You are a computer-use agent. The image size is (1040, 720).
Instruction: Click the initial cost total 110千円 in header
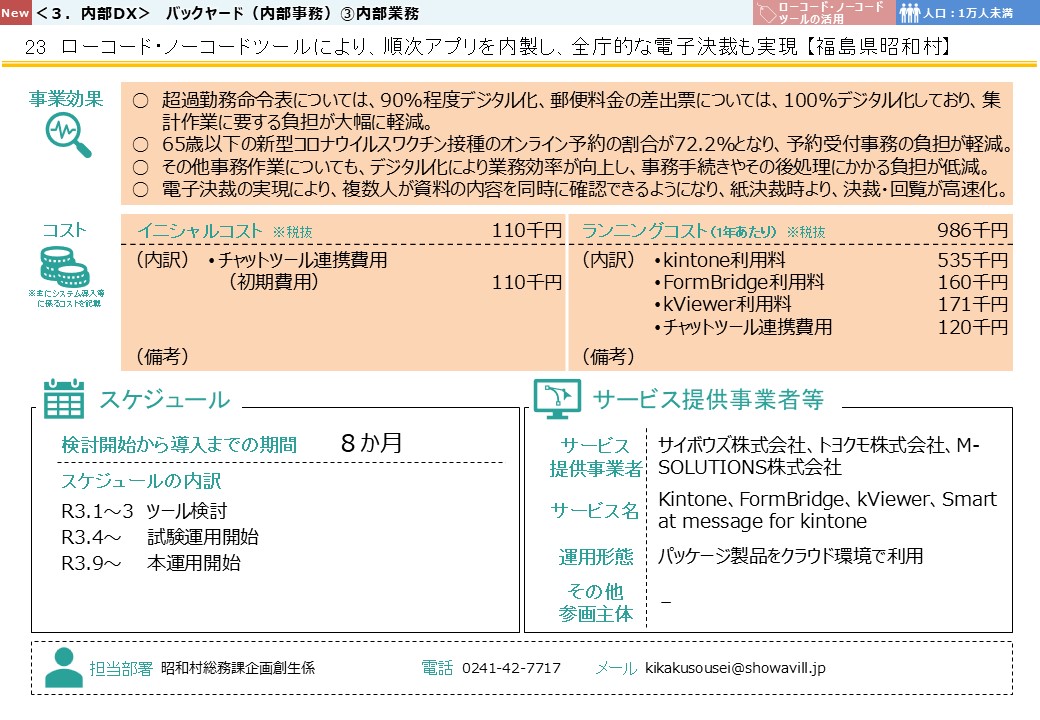[x=527, y=230]
